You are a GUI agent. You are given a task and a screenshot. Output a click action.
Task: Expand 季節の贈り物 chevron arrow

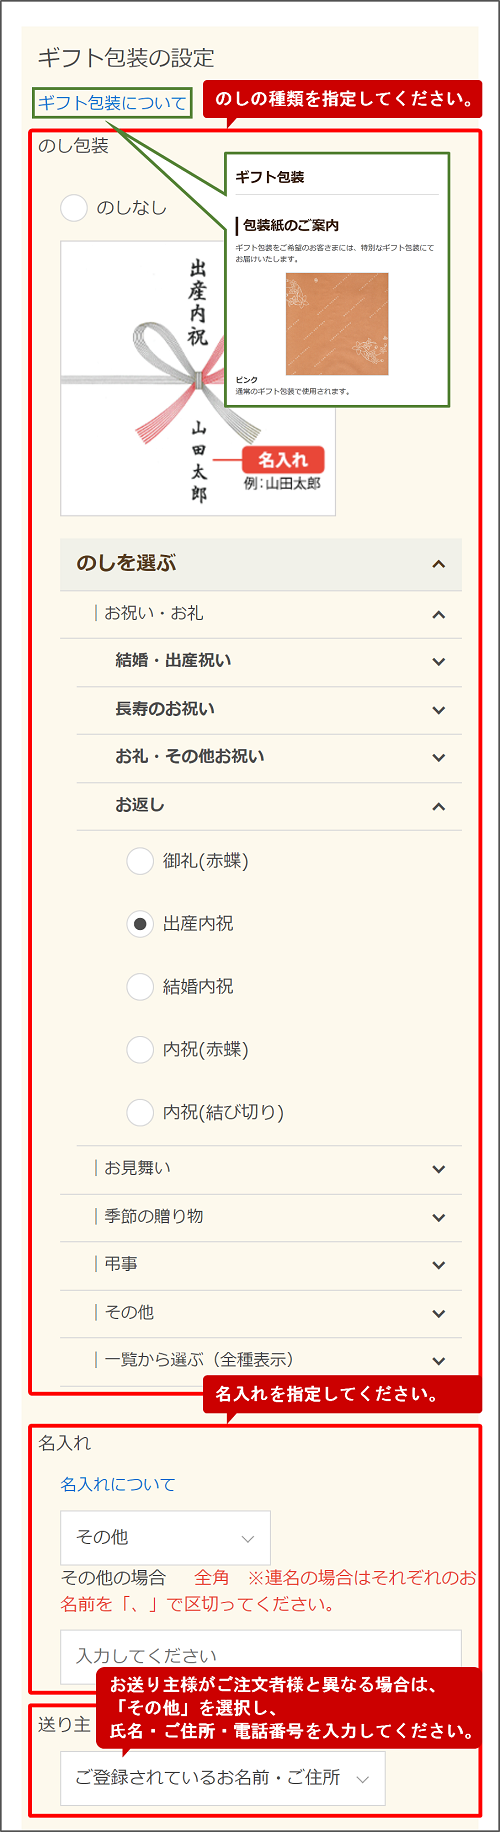438,1217
